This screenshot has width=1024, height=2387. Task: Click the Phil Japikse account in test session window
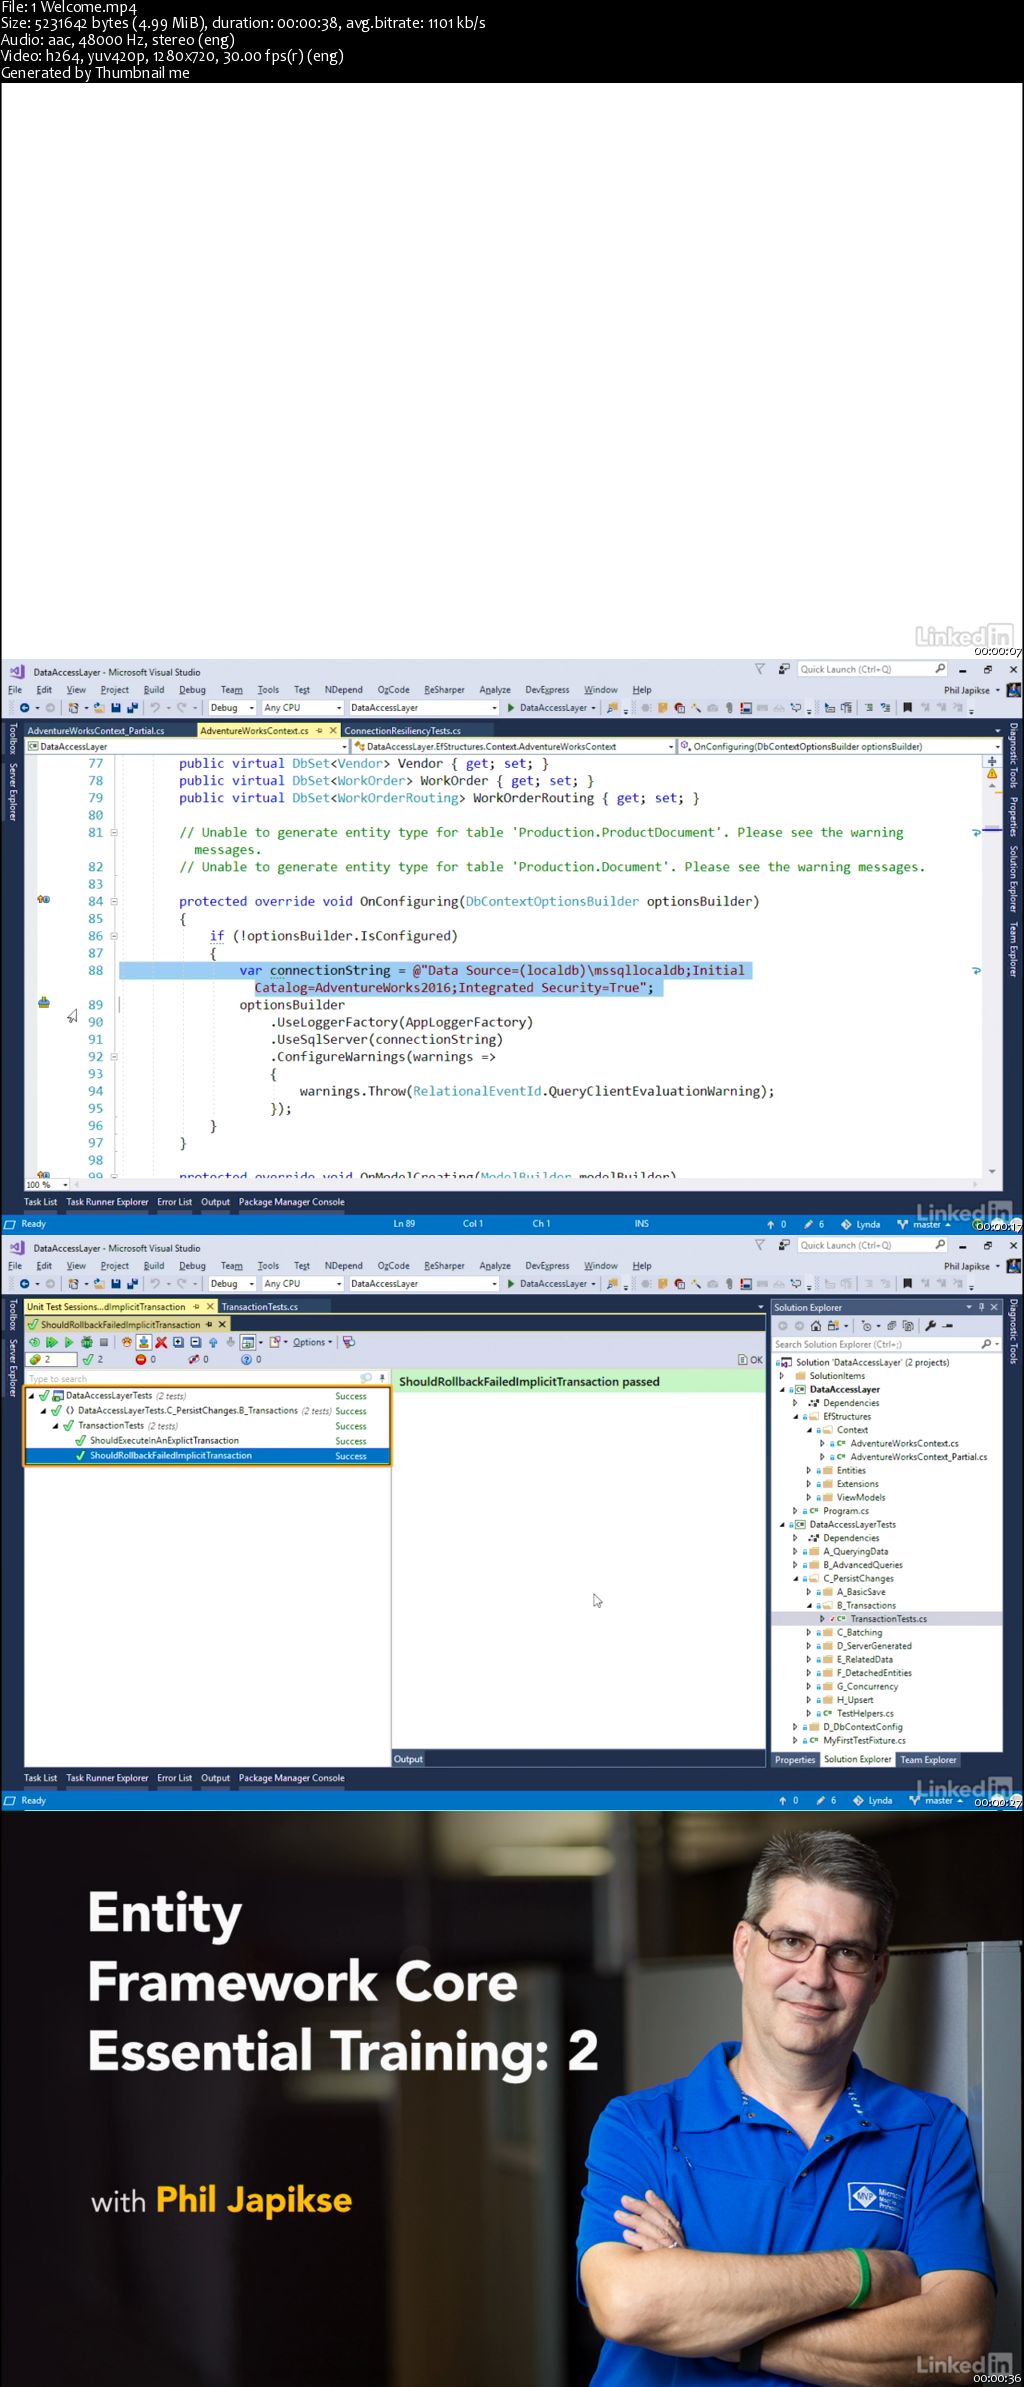point(971,1266)
